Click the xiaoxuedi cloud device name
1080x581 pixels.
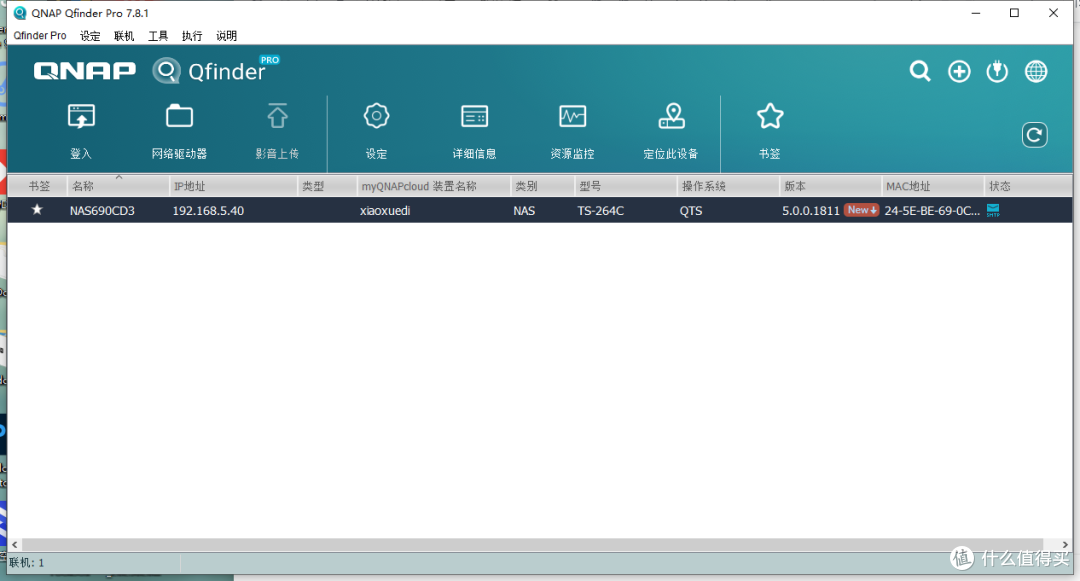385,211
